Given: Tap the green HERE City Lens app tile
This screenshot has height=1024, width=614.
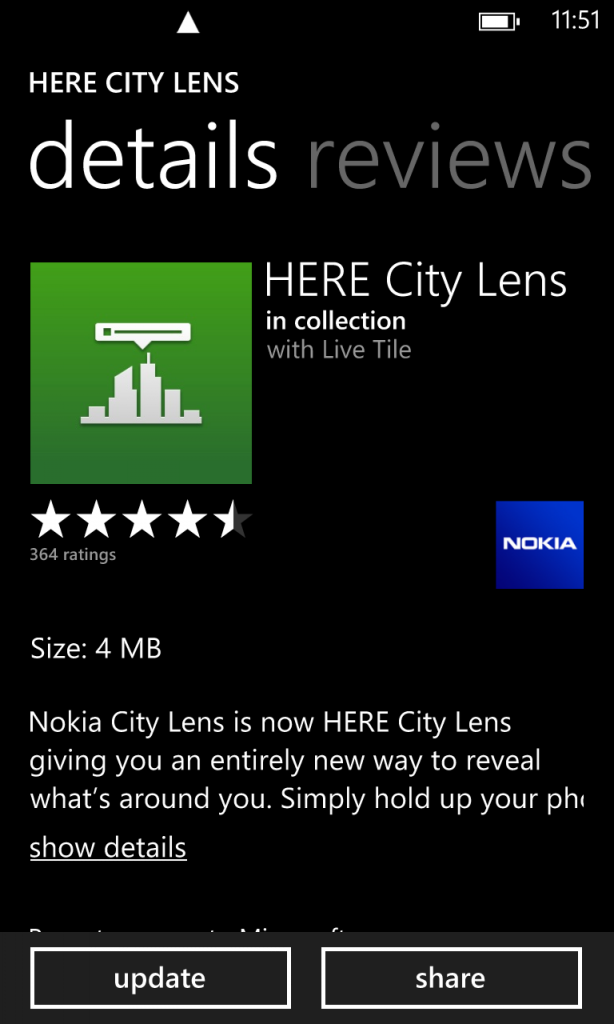Looking at the screenshot, I should click(x=141, y=373).
